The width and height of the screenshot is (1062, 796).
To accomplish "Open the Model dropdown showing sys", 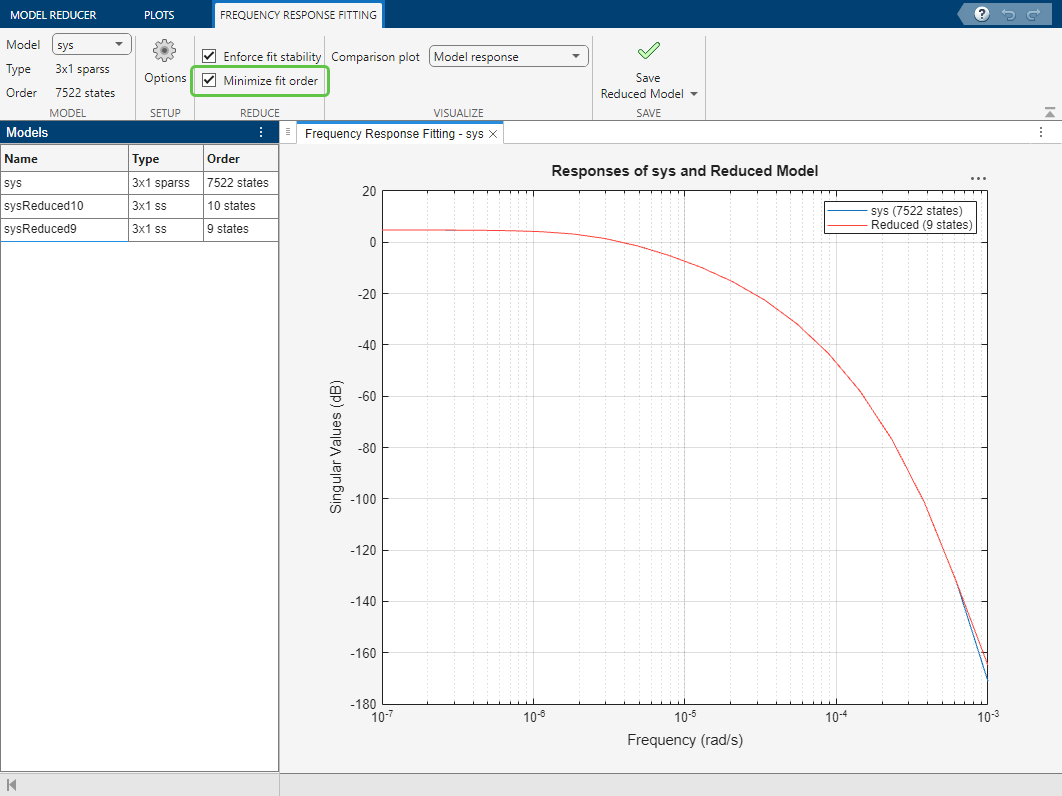I will (x=91, y=45).
